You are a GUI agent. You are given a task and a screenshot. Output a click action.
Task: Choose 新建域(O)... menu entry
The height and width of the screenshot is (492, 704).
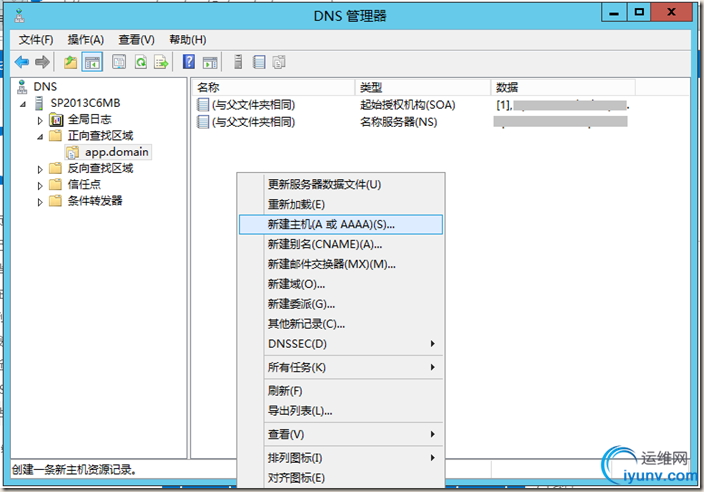point(341,284)
